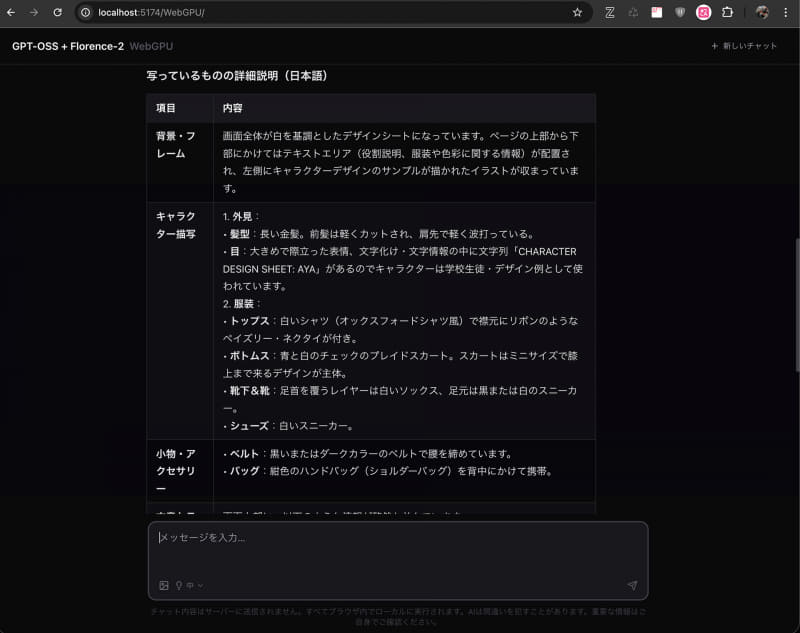Open the browser profile avatar menu

click(x=761, y=12)
